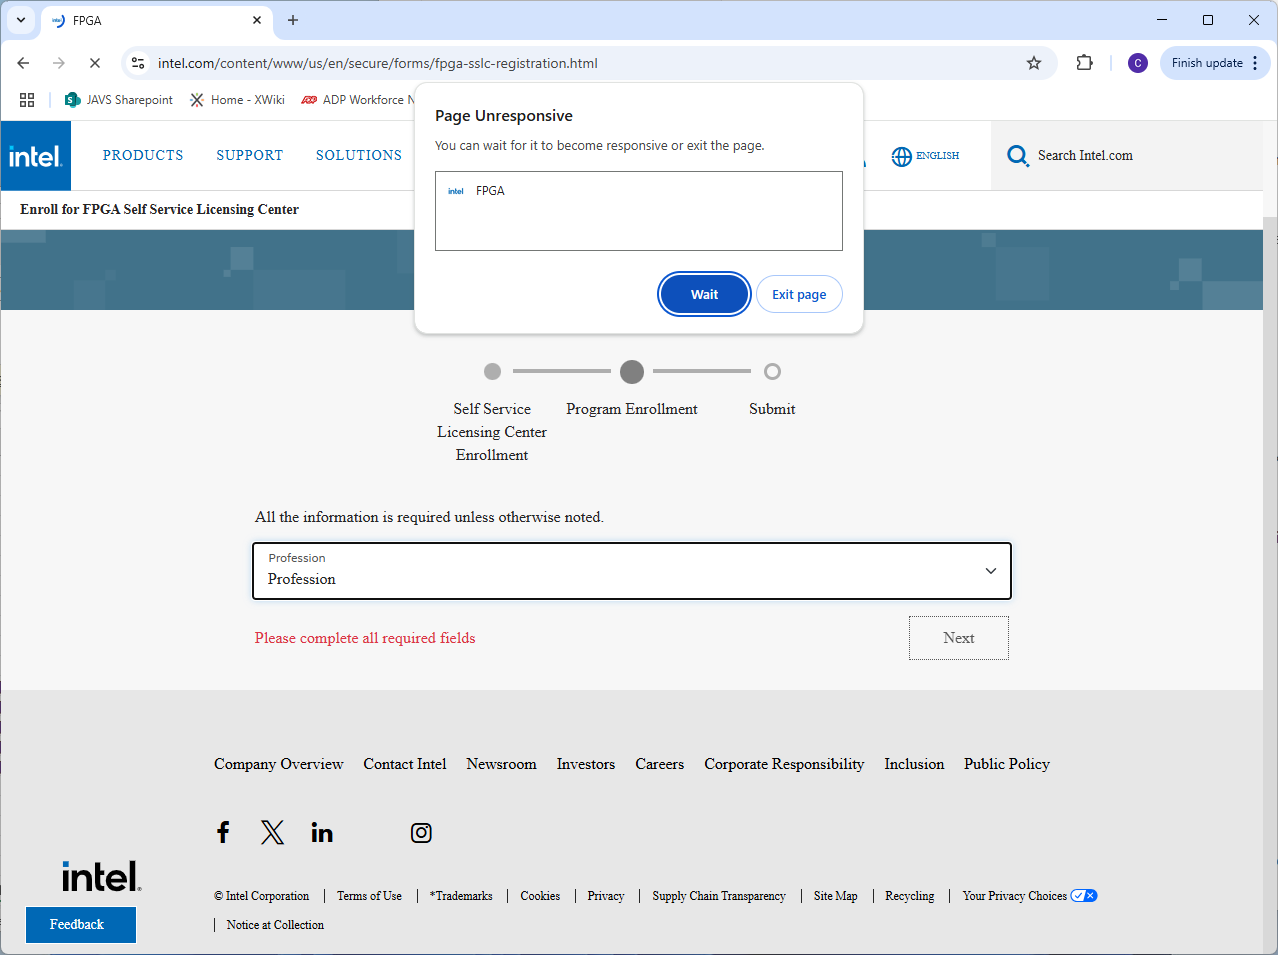Open the Support menu
The height and width of the screenshot is (955, 1278).
pos(249,156)
